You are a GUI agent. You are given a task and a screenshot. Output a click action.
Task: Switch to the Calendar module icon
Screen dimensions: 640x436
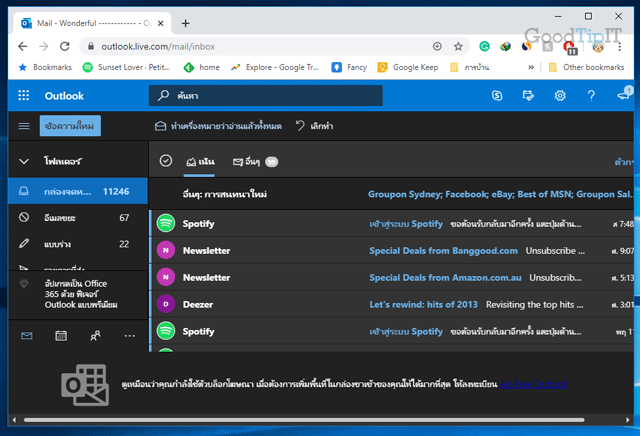coord(61,336)
